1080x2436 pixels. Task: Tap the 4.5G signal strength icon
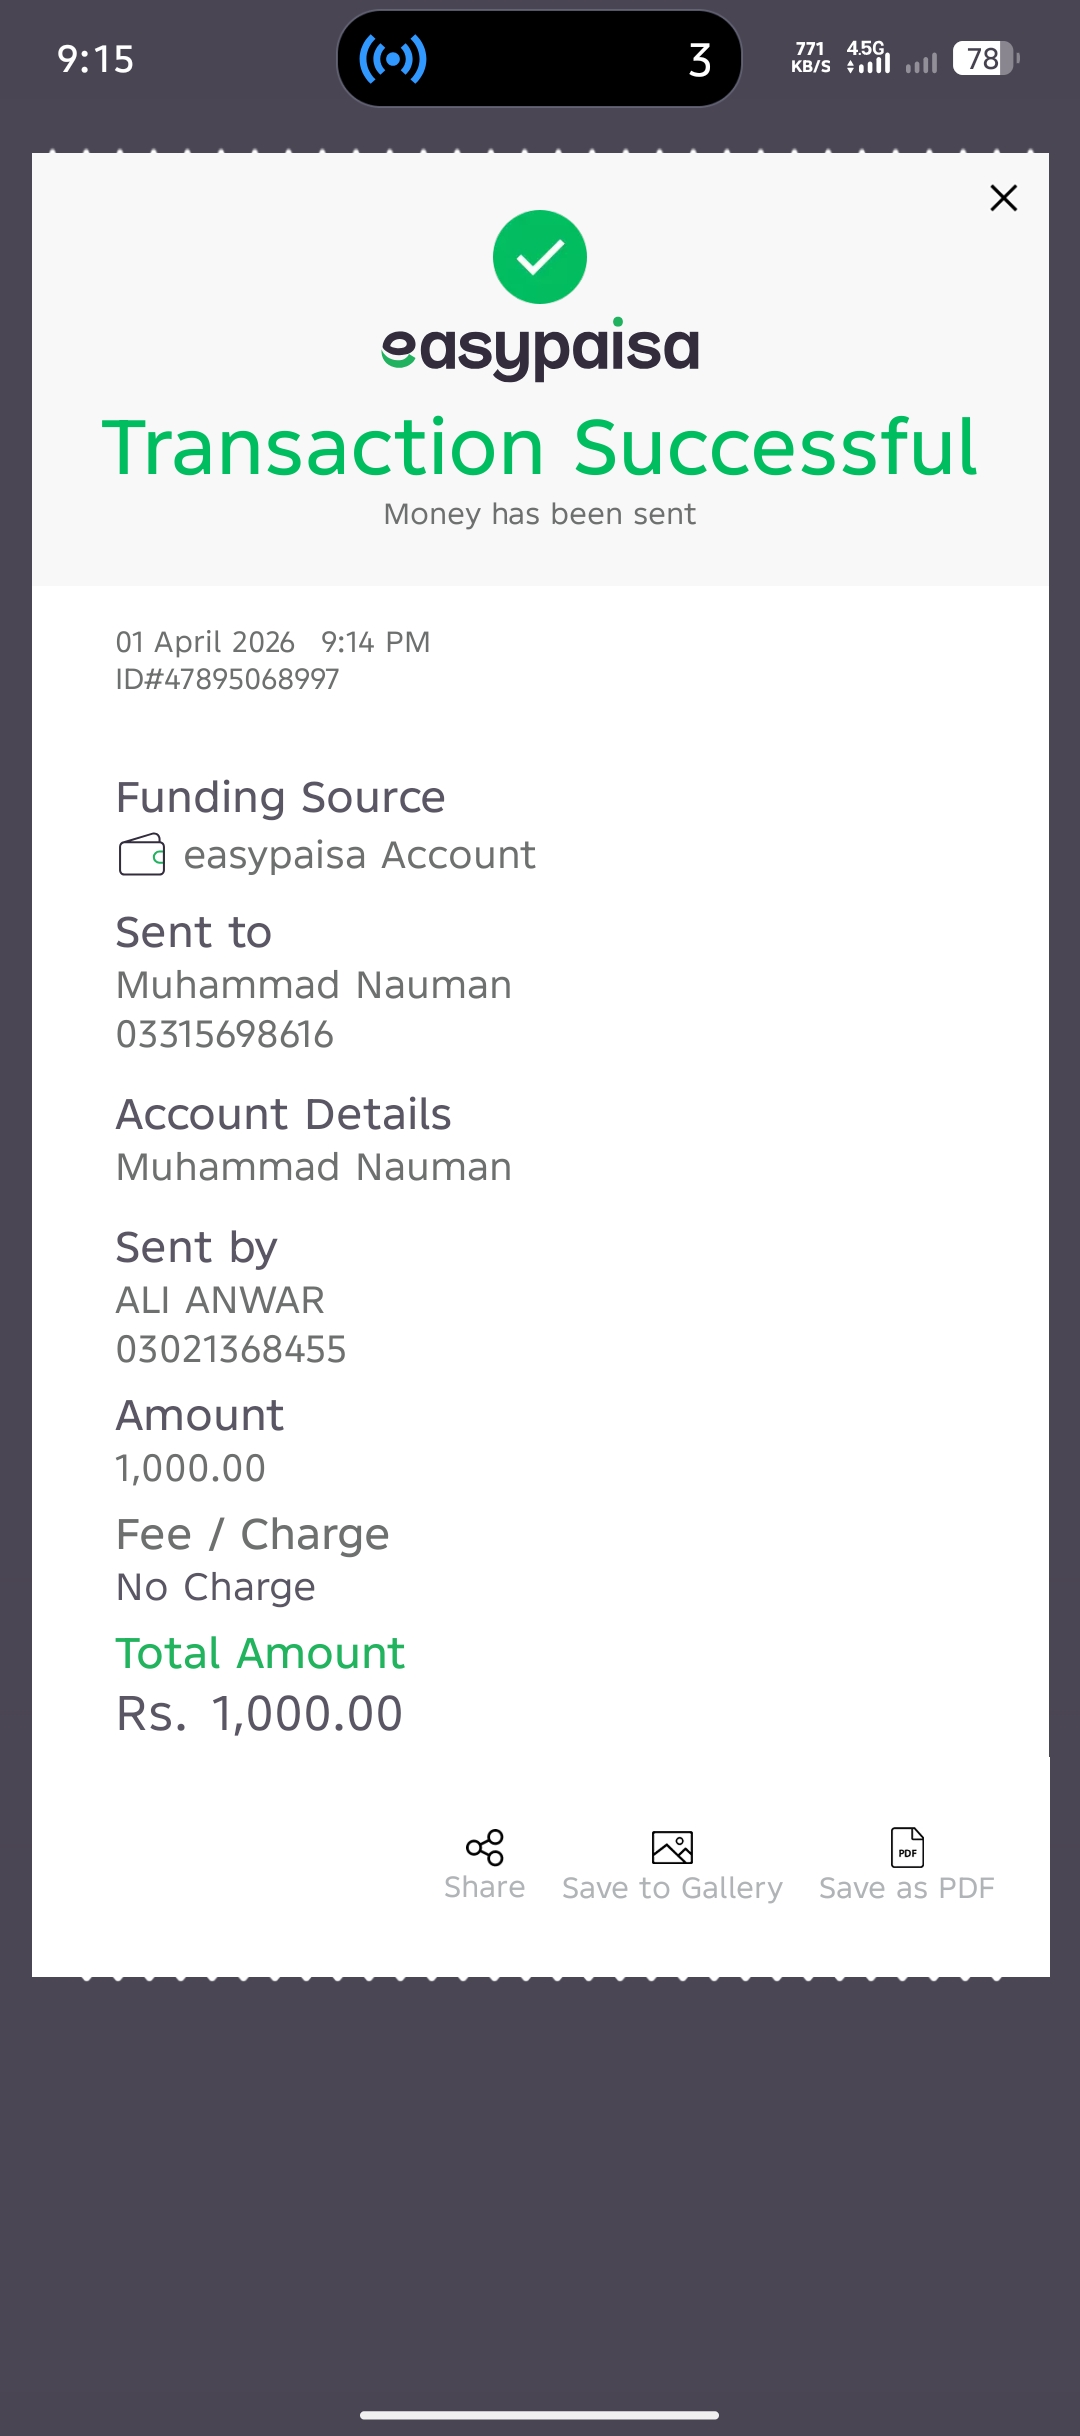(868, 58)
